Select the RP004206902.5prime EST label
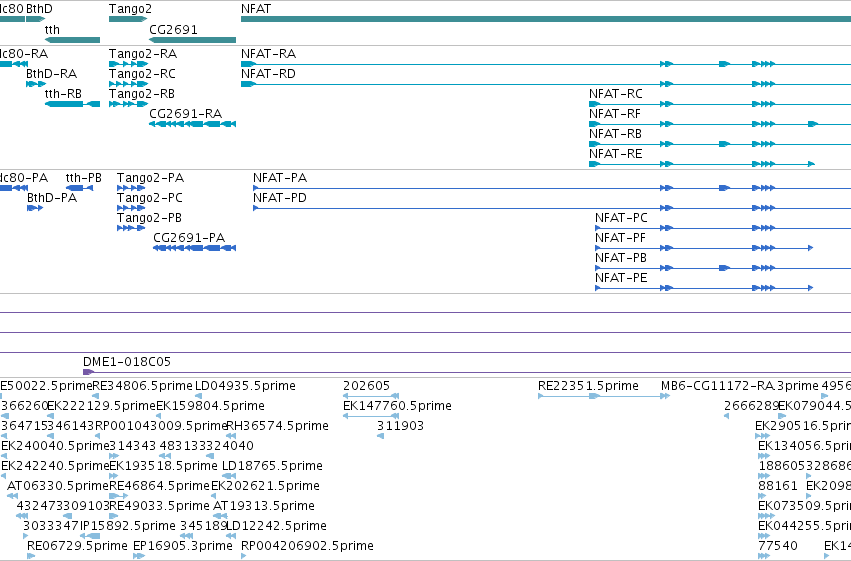This screenshot has width=851, height=561. pos(307,546)
